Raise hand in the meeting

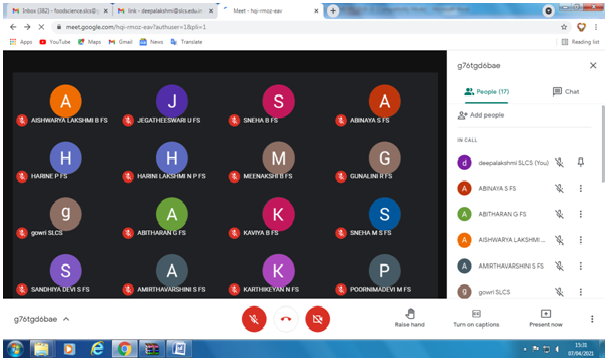(x=410, y=318)
